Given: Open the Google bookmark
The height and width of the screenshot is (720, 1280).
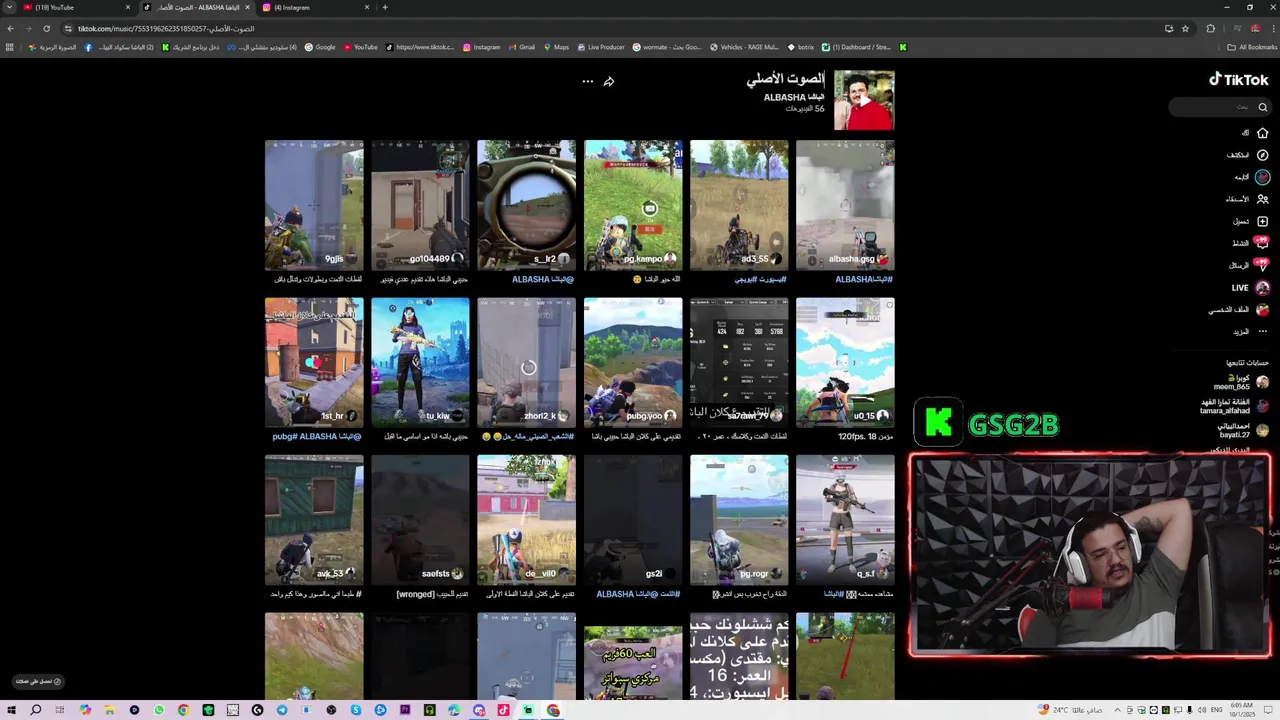Looking at the screenshot, I should (320, 47).
